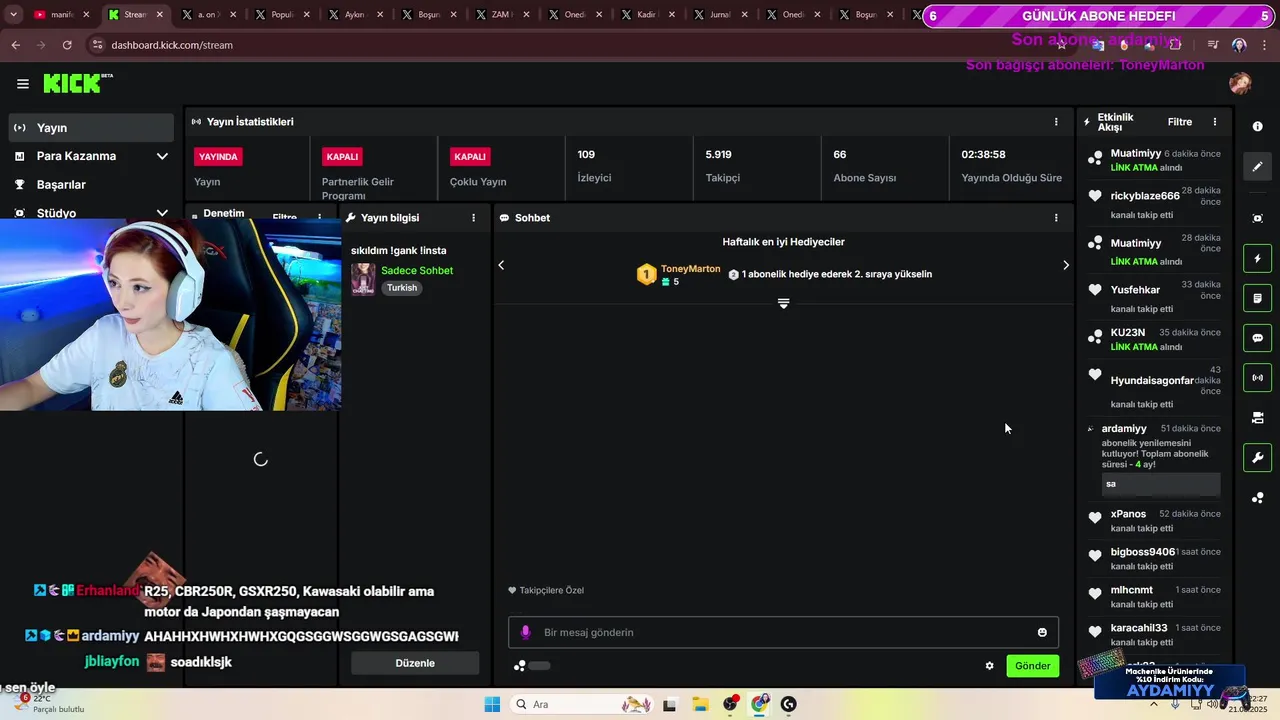Viewport: 1280px width, 720px height.
Task: Click the Windows taskbar Ara search box
Action: (582, 704)
